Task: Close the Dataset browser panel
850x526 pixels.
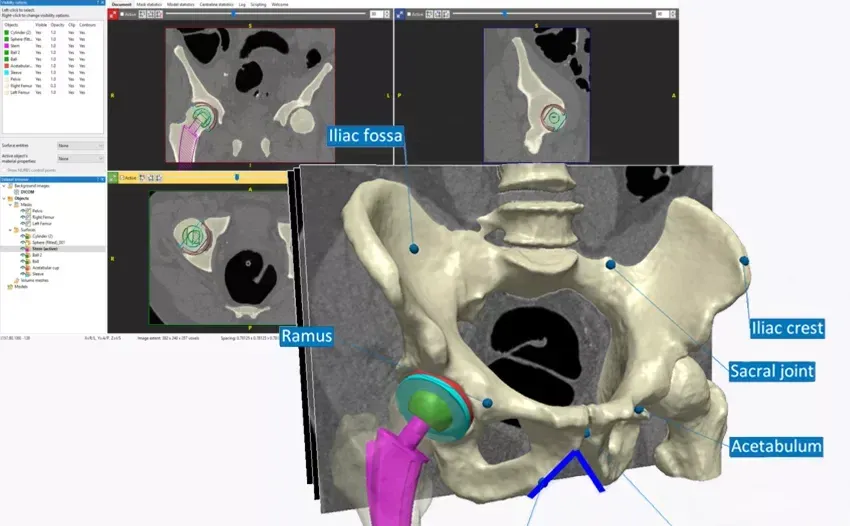Action: pos(102,179)
